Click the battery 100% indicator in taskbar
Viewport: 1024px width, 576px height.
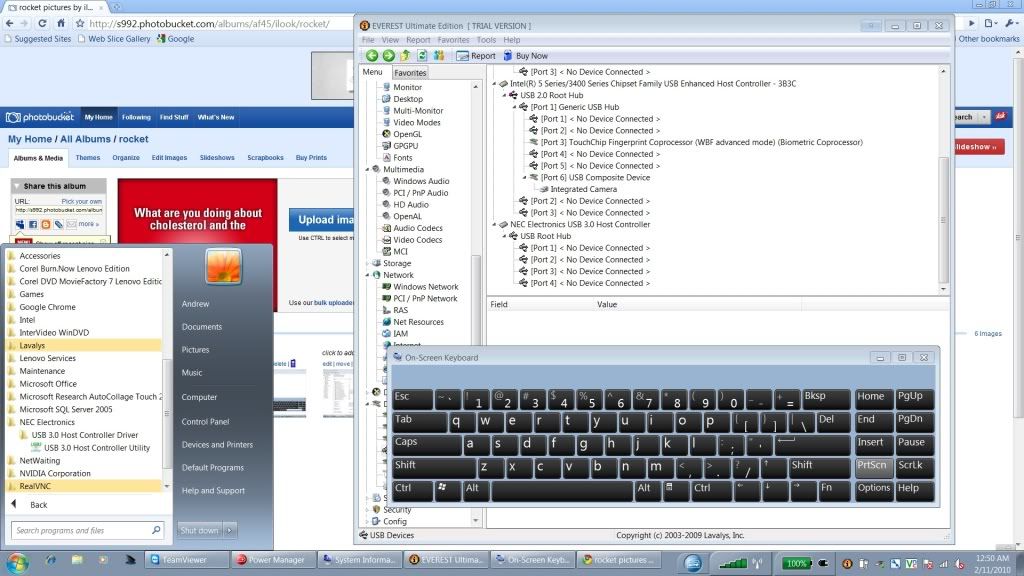point(796,563)
